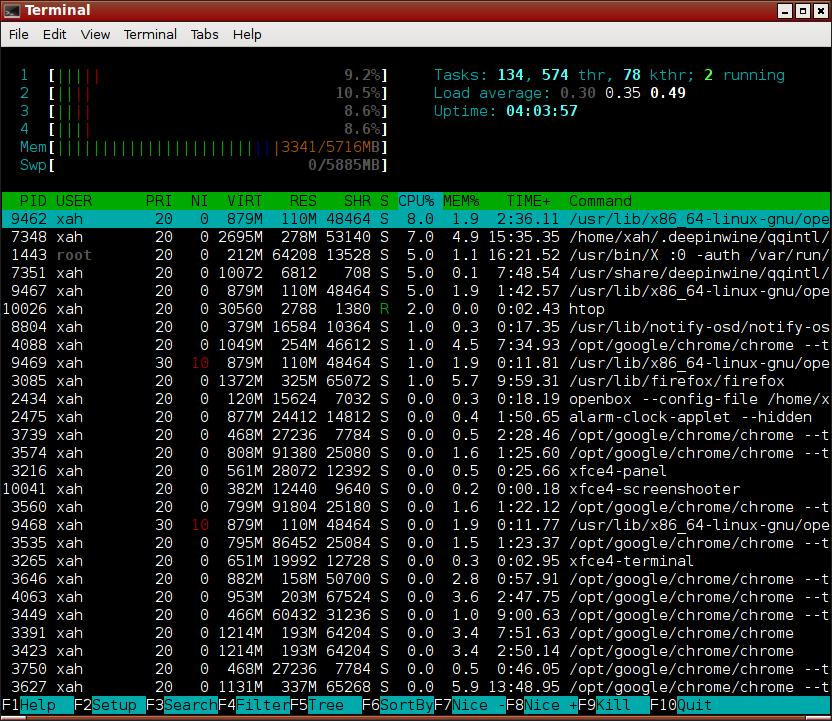Sort by the NI column header

pyautogui.click(x=200, y=201)
